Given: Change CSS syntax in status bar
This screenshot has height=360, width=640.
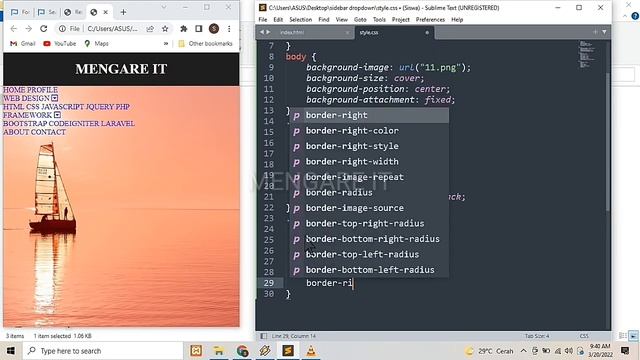Looking at the screenshot, I should [584, 336].
